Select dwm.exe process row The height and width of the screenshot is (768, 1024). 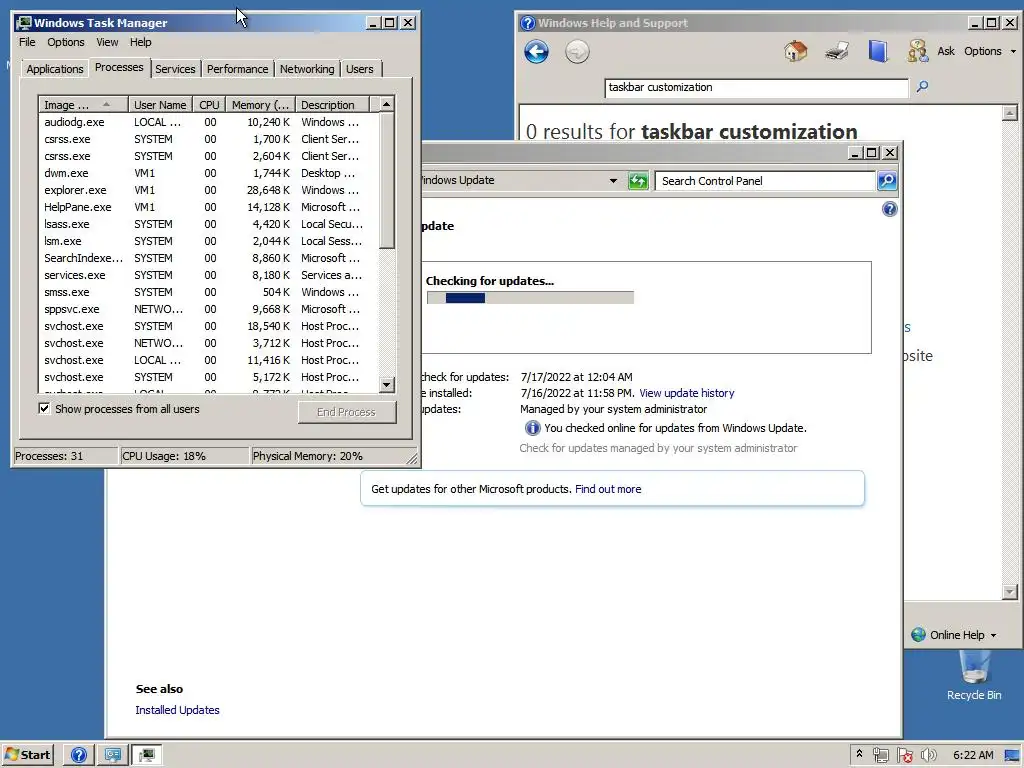pyautogui.click(x=208, y=173)
